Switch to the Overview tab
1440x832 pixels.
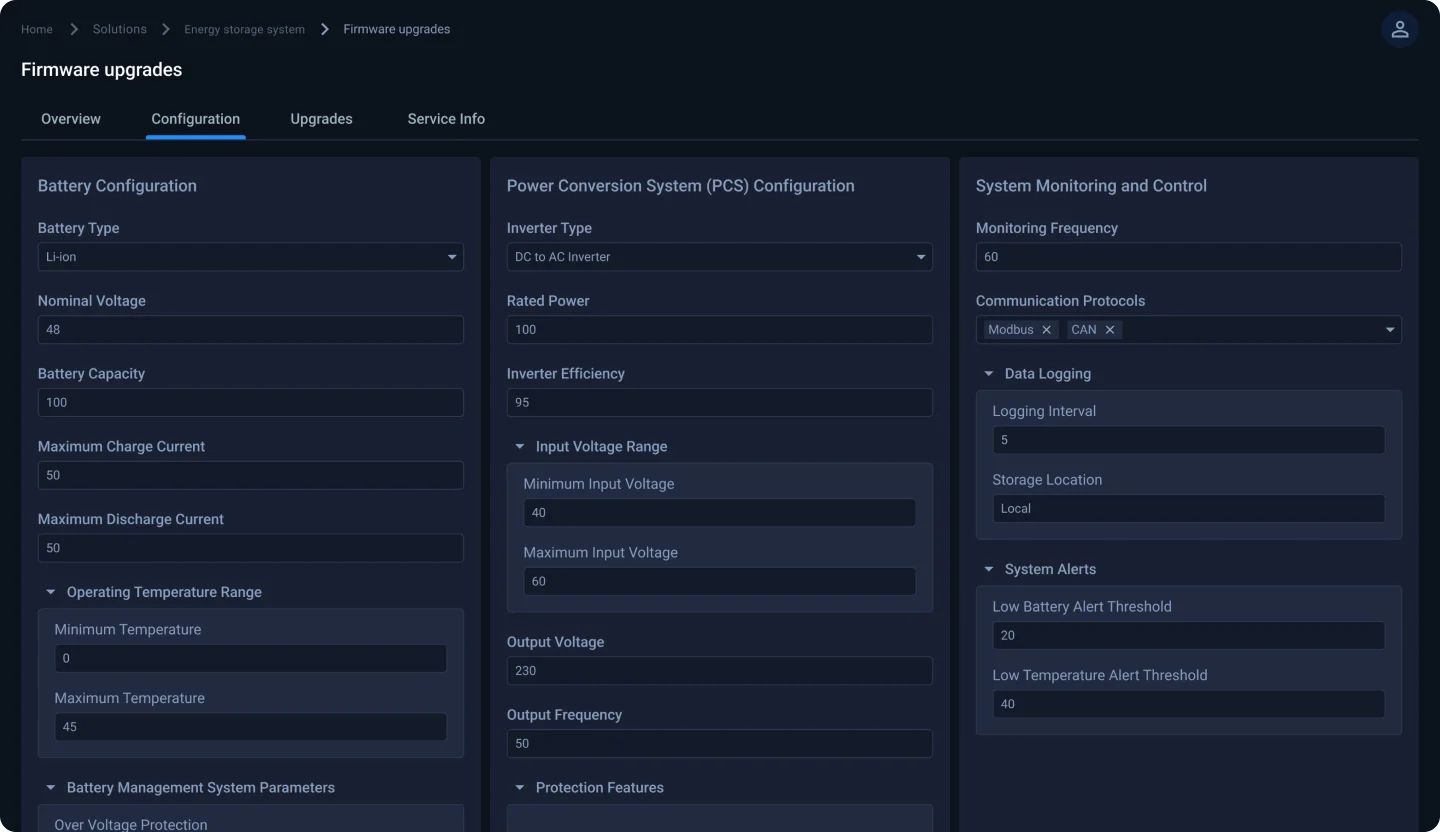pos(71,119)
